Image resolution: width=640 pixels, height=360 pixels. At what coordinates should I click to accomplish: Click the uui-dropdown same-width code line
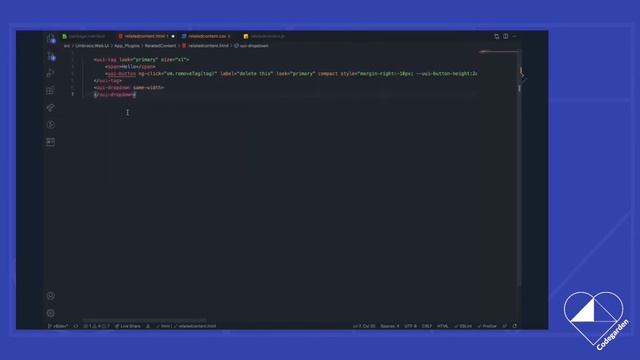[x=129, y=87]
